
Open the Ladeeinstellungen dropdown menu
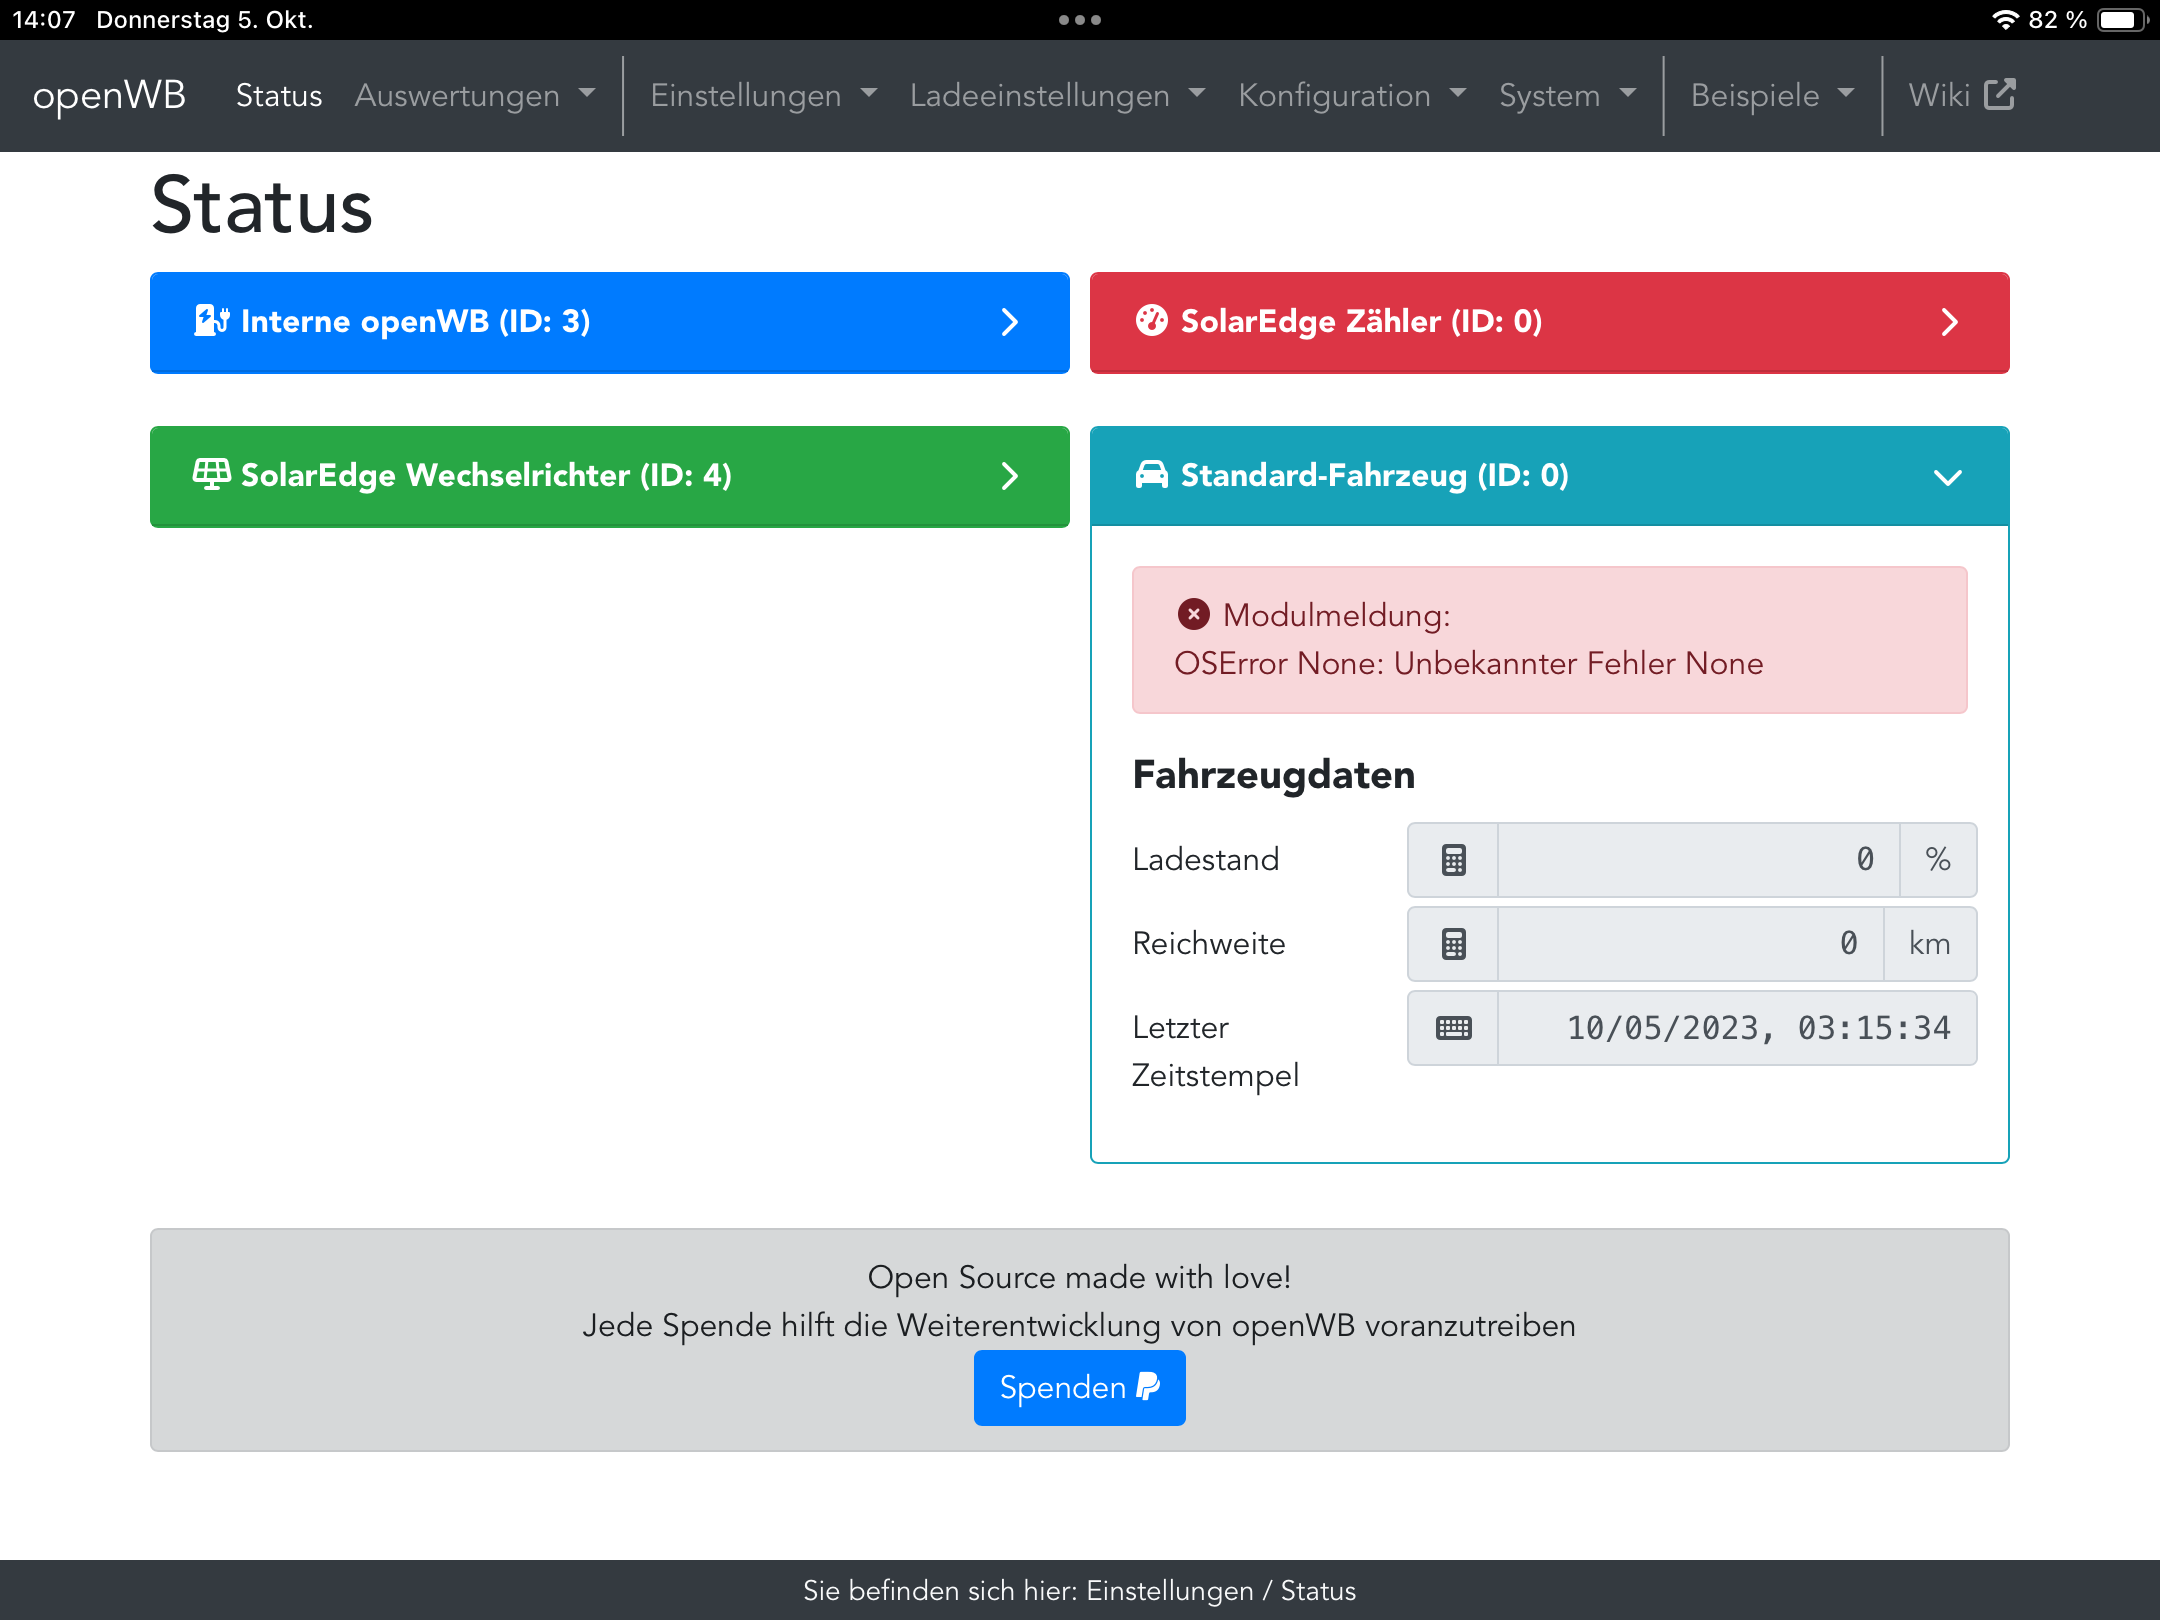click(x=1056, y=95)
